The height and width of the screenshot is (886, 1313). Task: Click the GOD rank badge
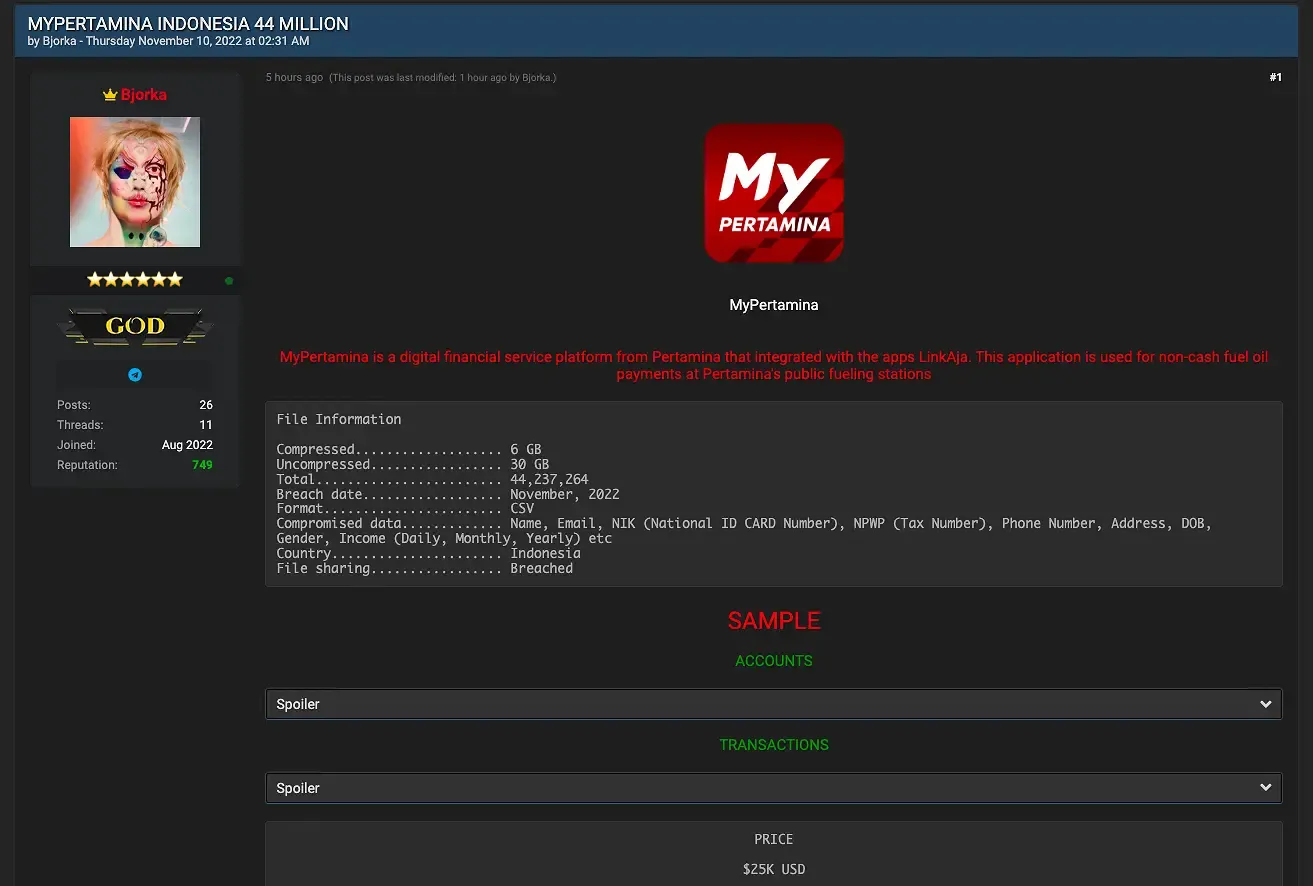[x=135, y=326]
